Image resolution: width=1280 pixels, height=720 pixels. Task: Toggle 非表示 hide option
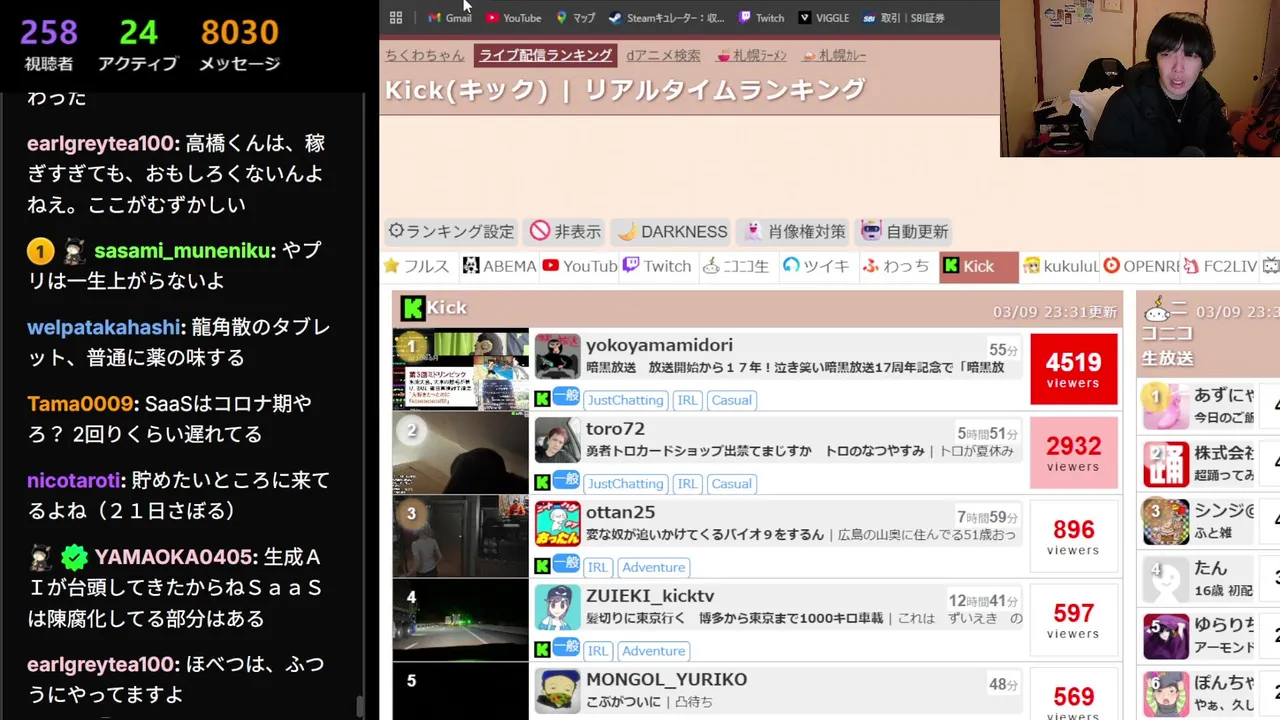click(x=565, y=231)
